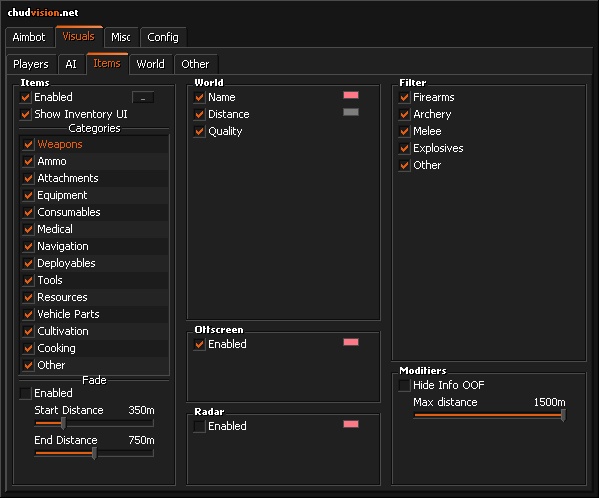Uncheck the Melee filter
The width and height of the screenshot is (599, 498).
click(404, 131)
